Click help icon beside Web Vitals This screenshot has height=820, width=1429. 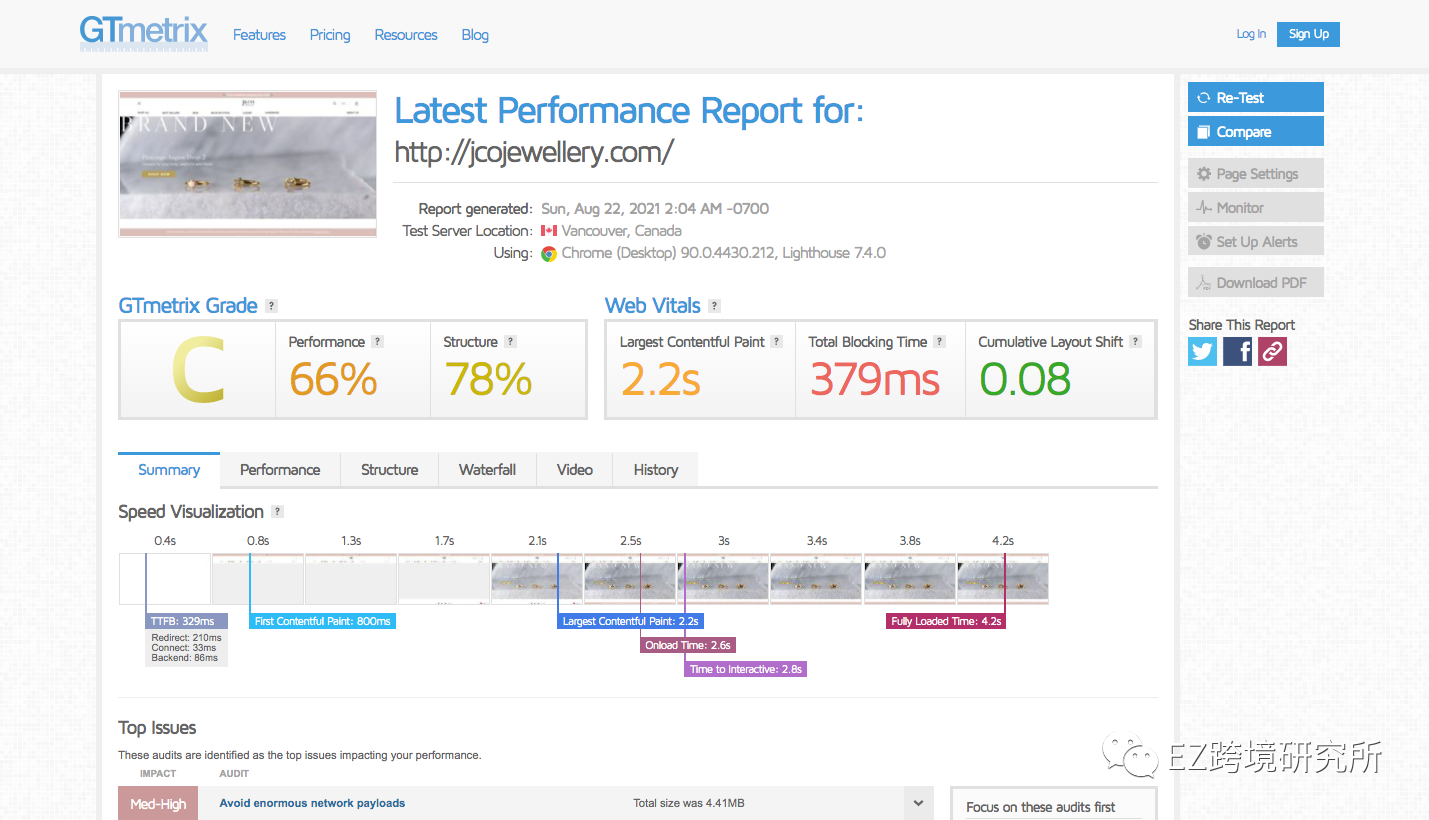point(714,306)
